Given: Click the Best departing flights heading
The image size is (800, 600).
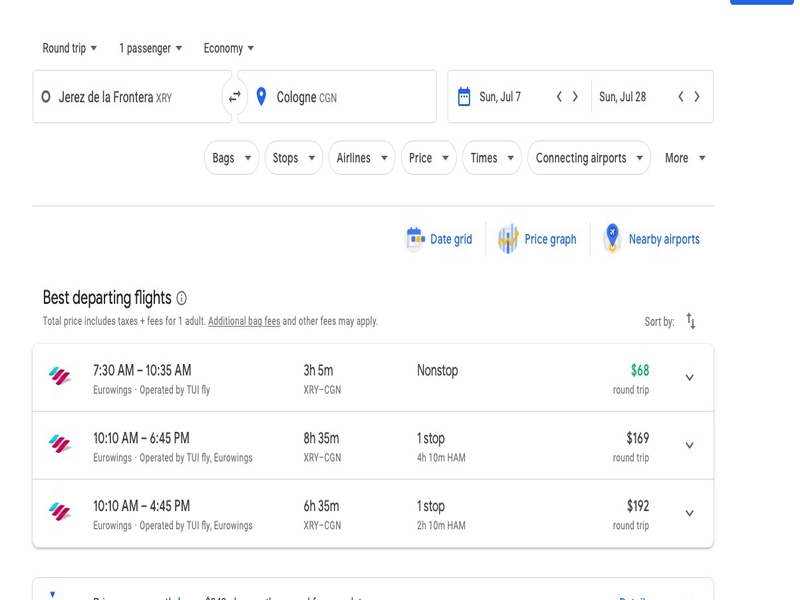Looking at the screenshot, I should 107,297.
